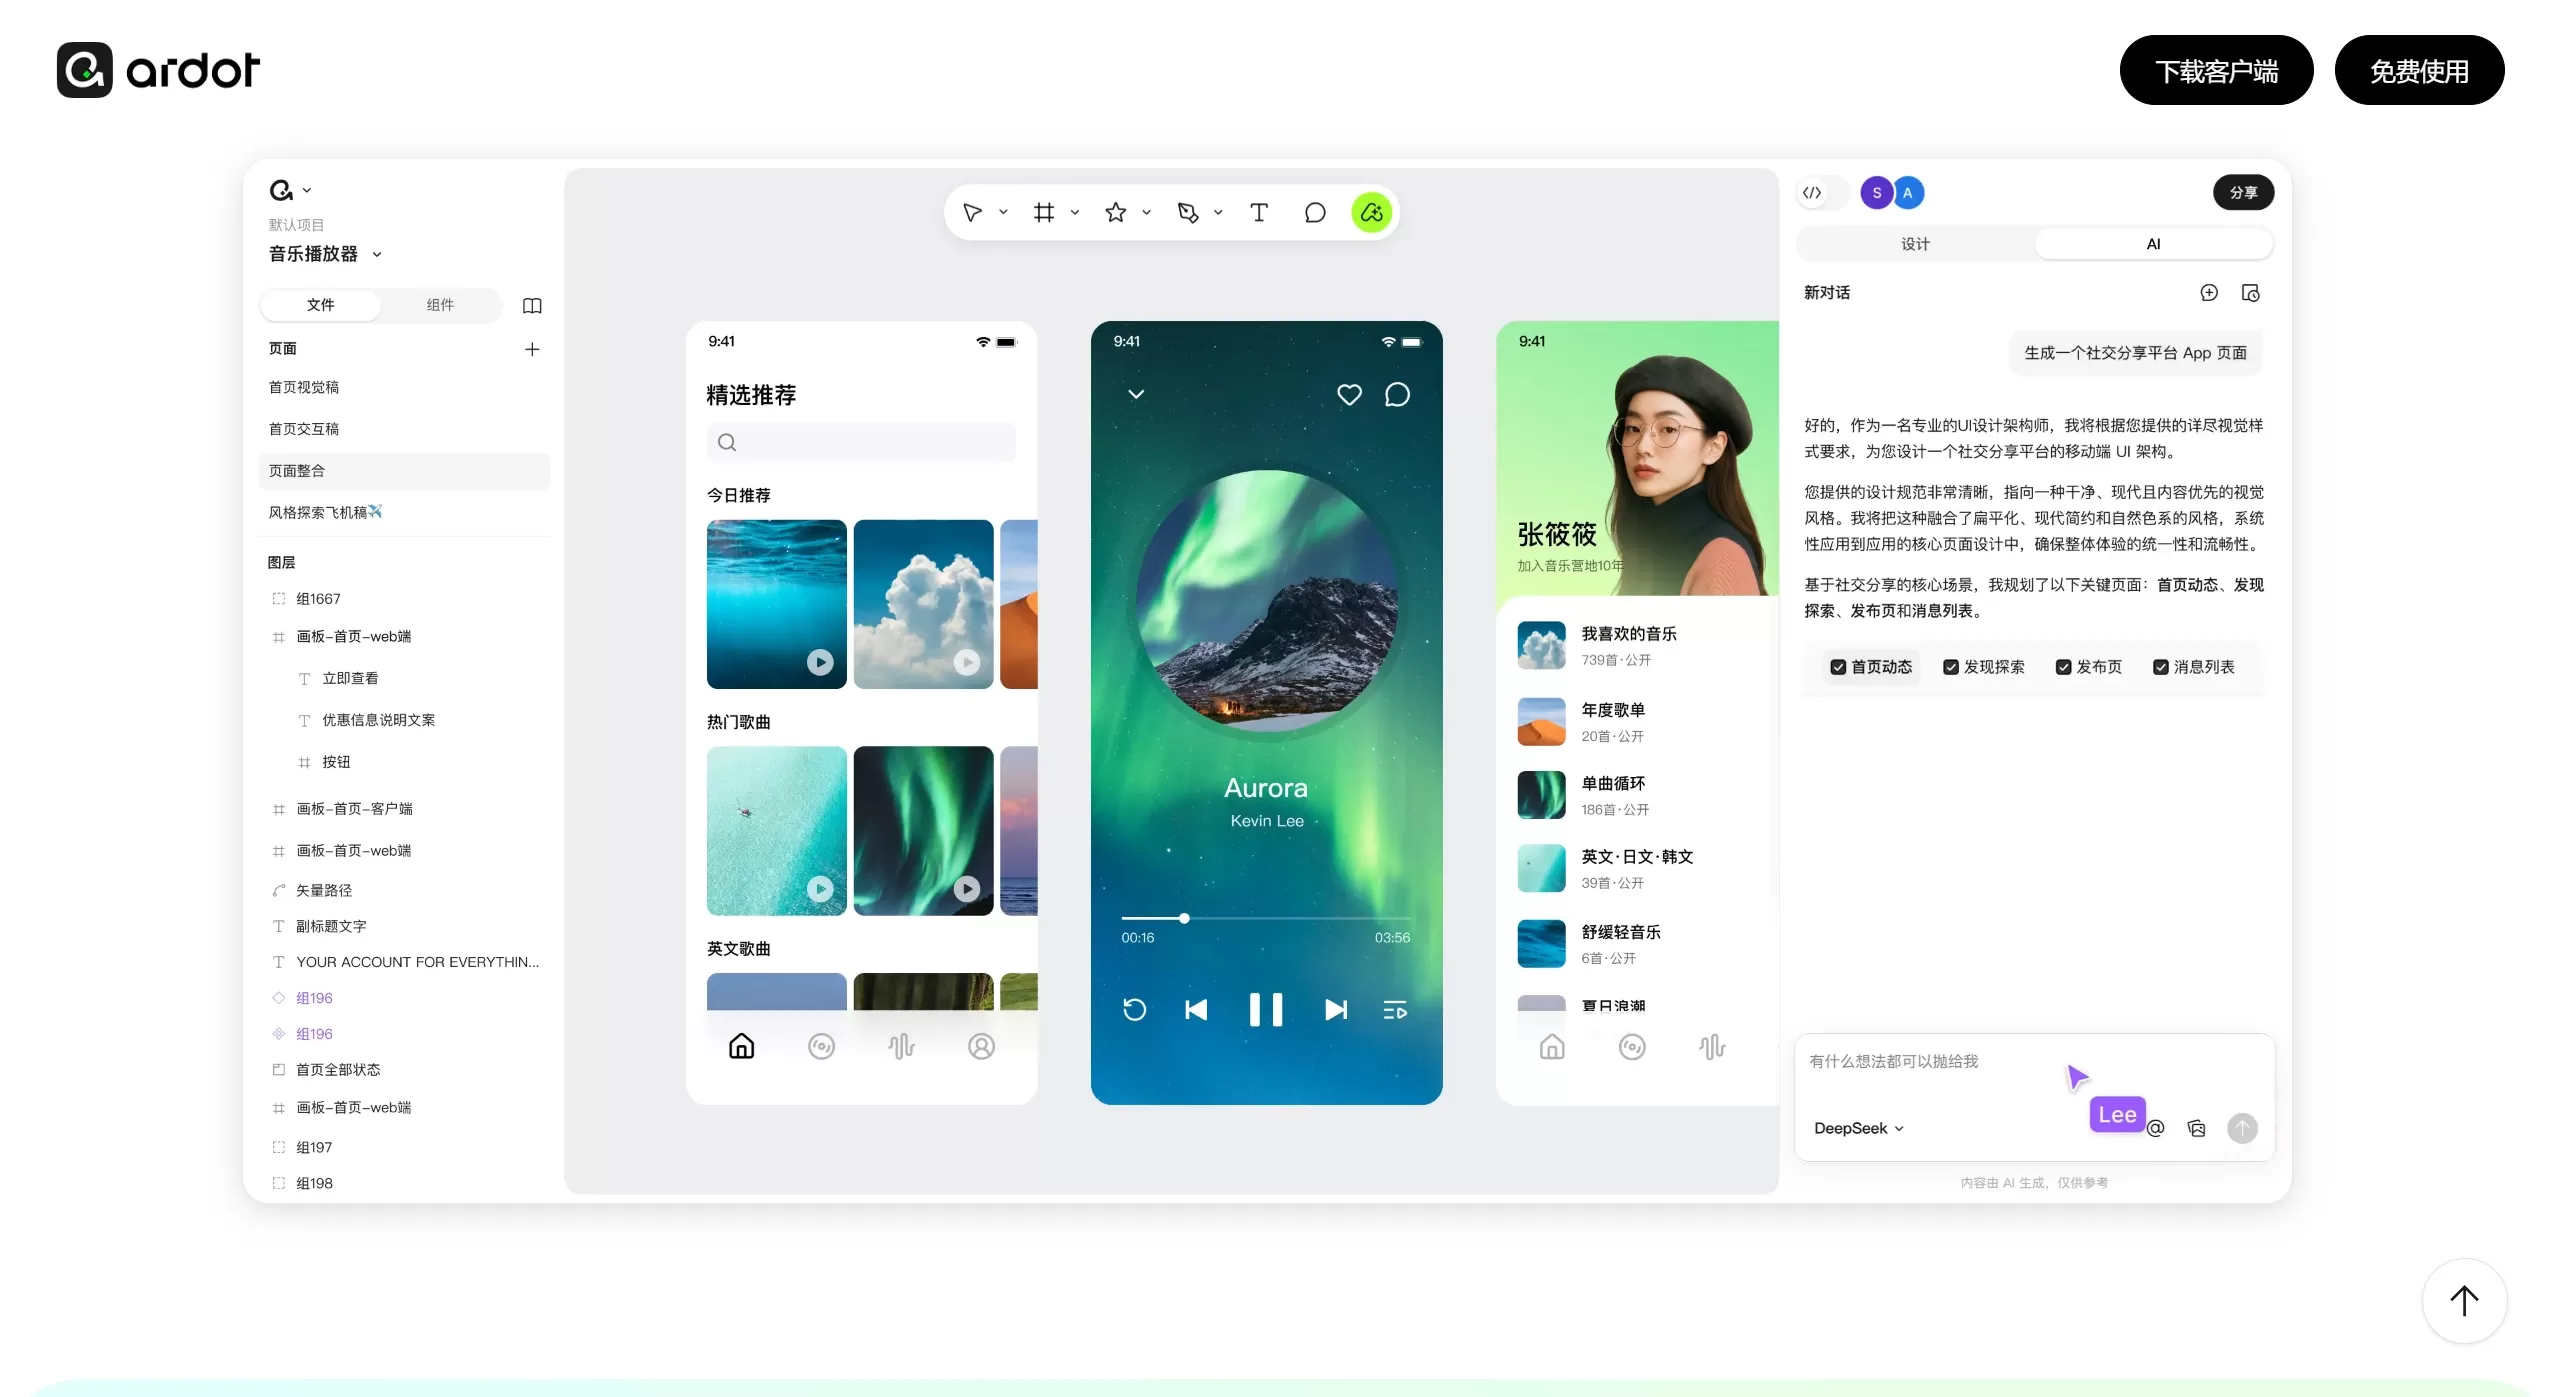Open the frame tool dropdown arrow
The width and height of the screenshot is (2561, 1397).
[x=1075, y=212]
